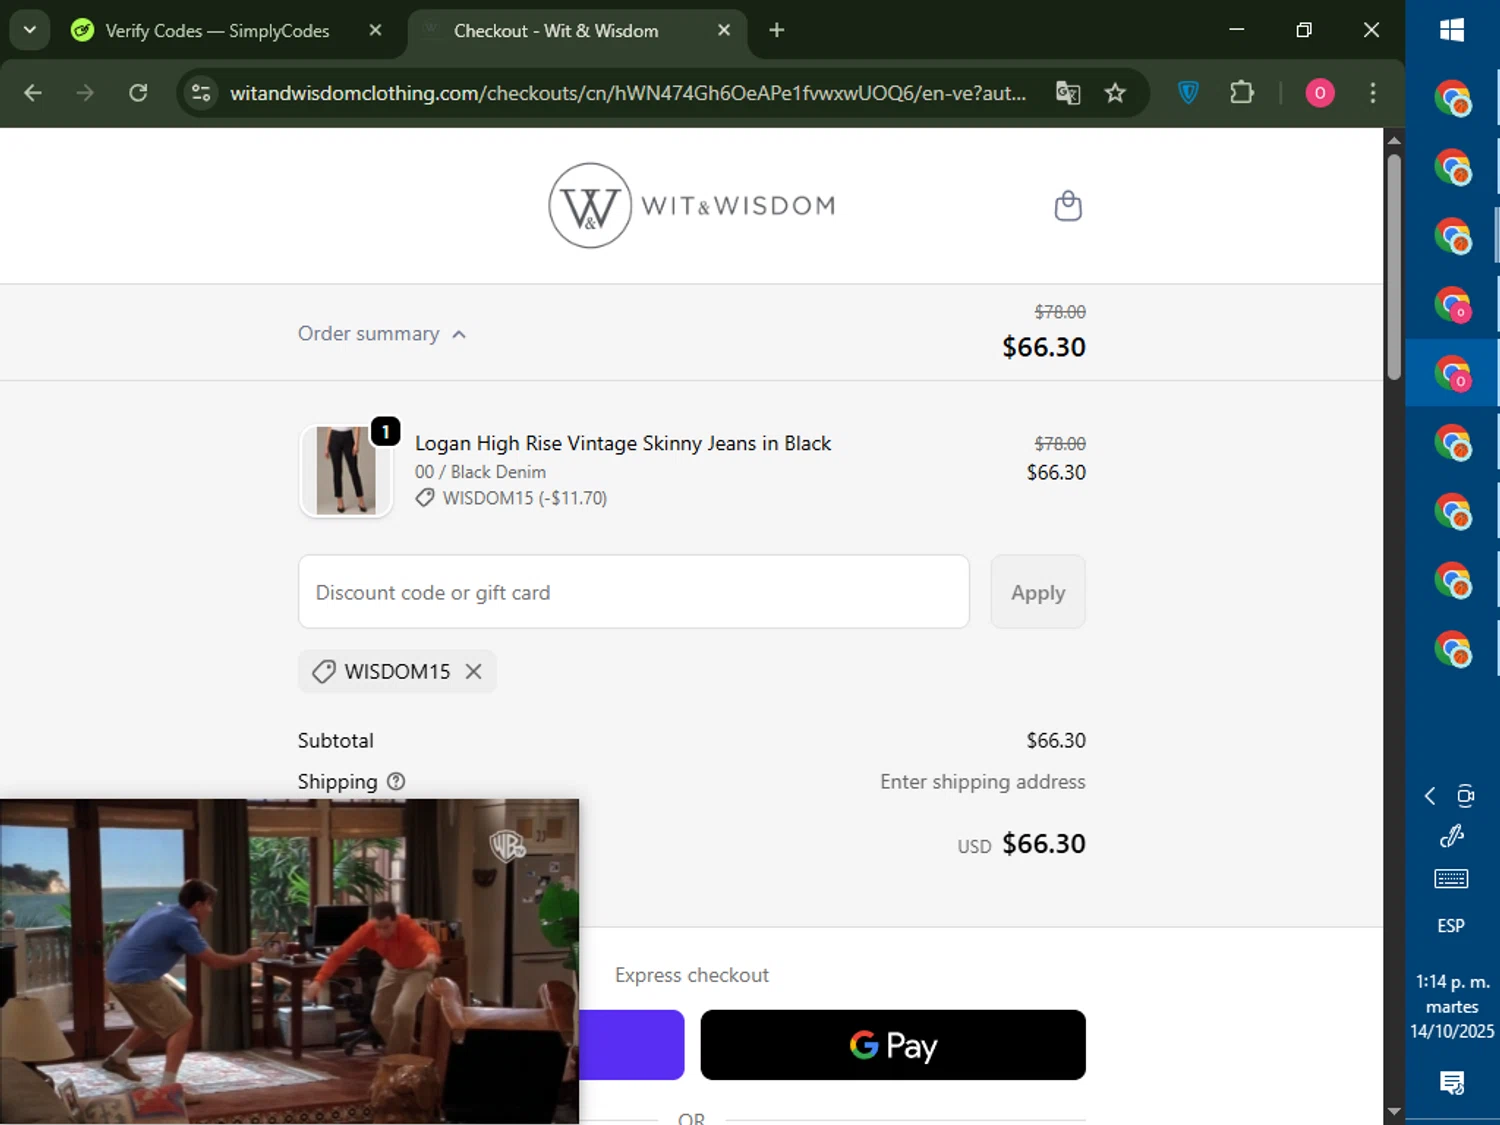The height and width of the screenshot is (1125, 1500).
Task: Click the translate page icon
Action: click(1068, 93)
